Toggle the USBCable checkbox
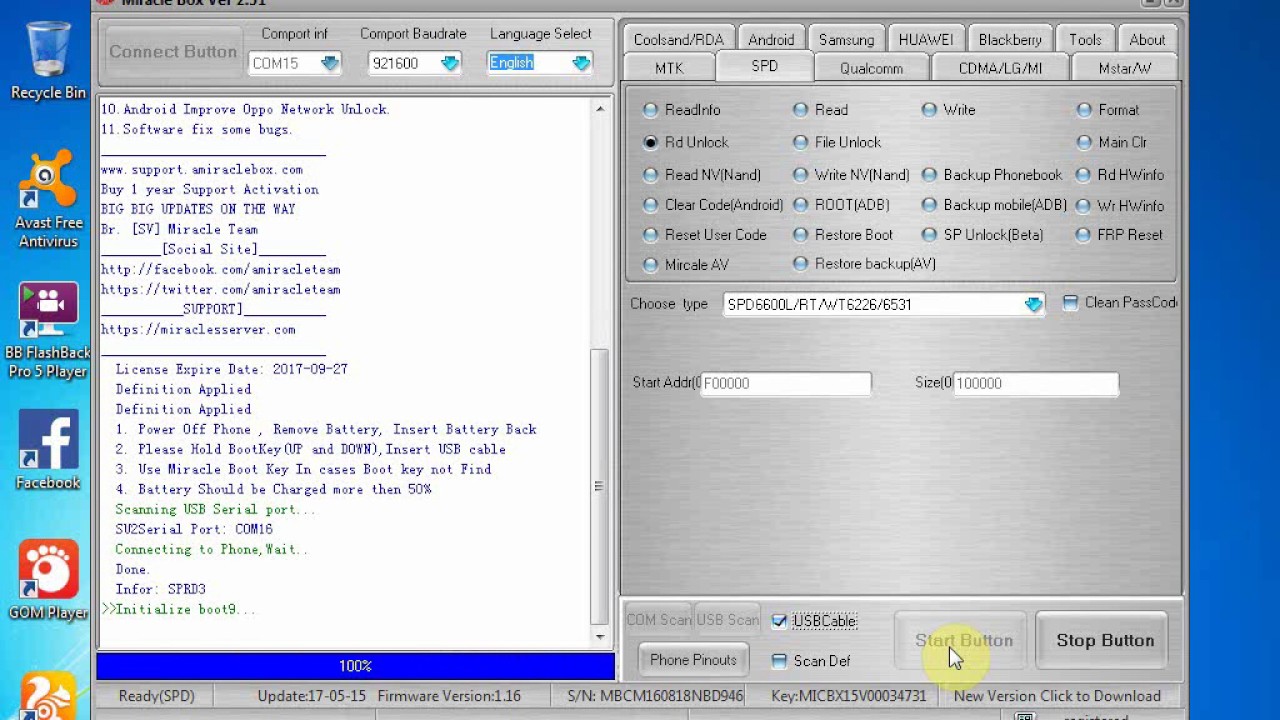The height and width of the screenshot is (720, 1280). (779, 621)
